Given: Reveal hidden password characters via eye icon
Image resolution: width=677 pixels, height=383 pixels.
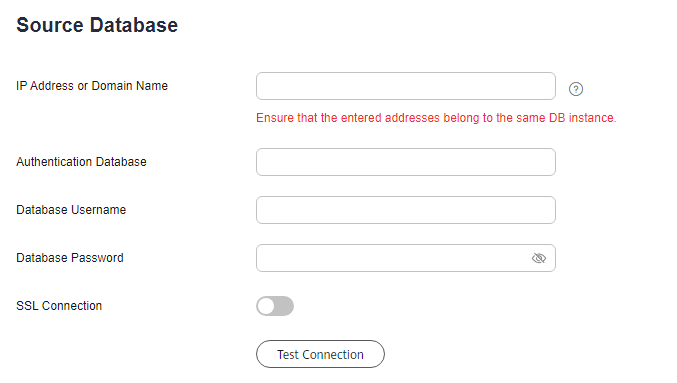Looking at the screenshot, I should 538,258.
